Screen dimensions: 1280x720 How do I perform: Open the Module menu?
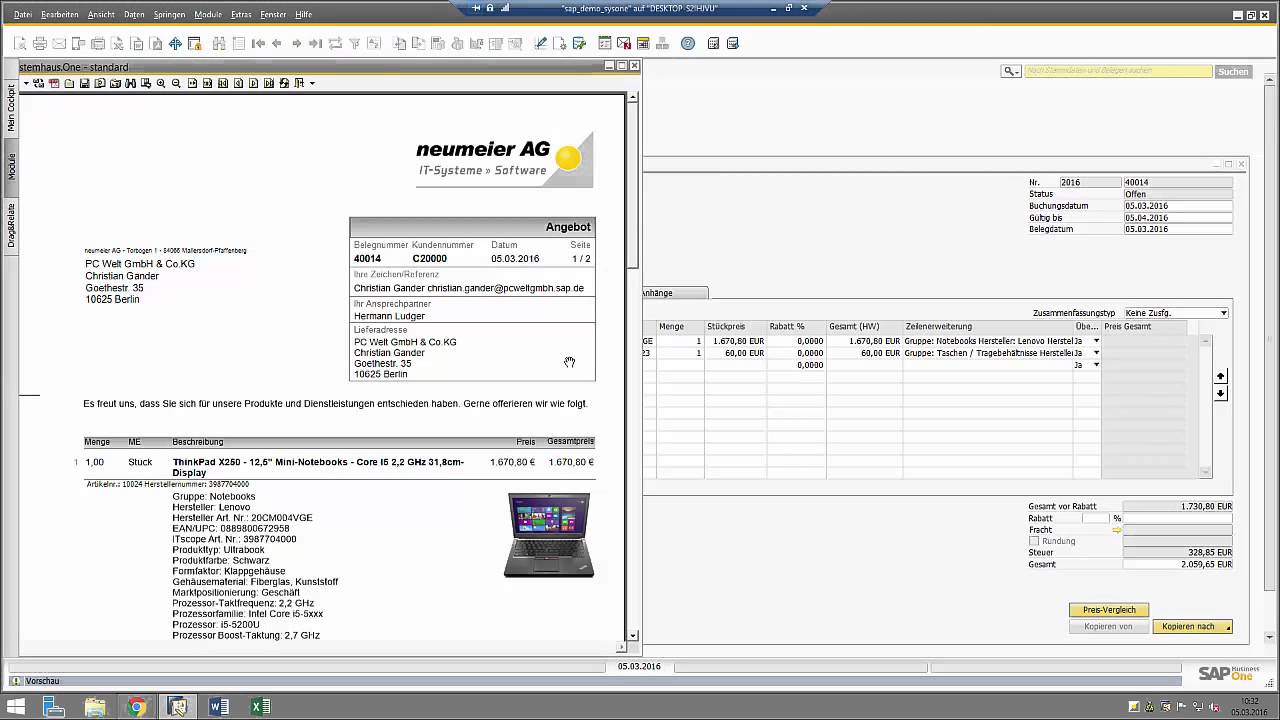click(208, 15)
